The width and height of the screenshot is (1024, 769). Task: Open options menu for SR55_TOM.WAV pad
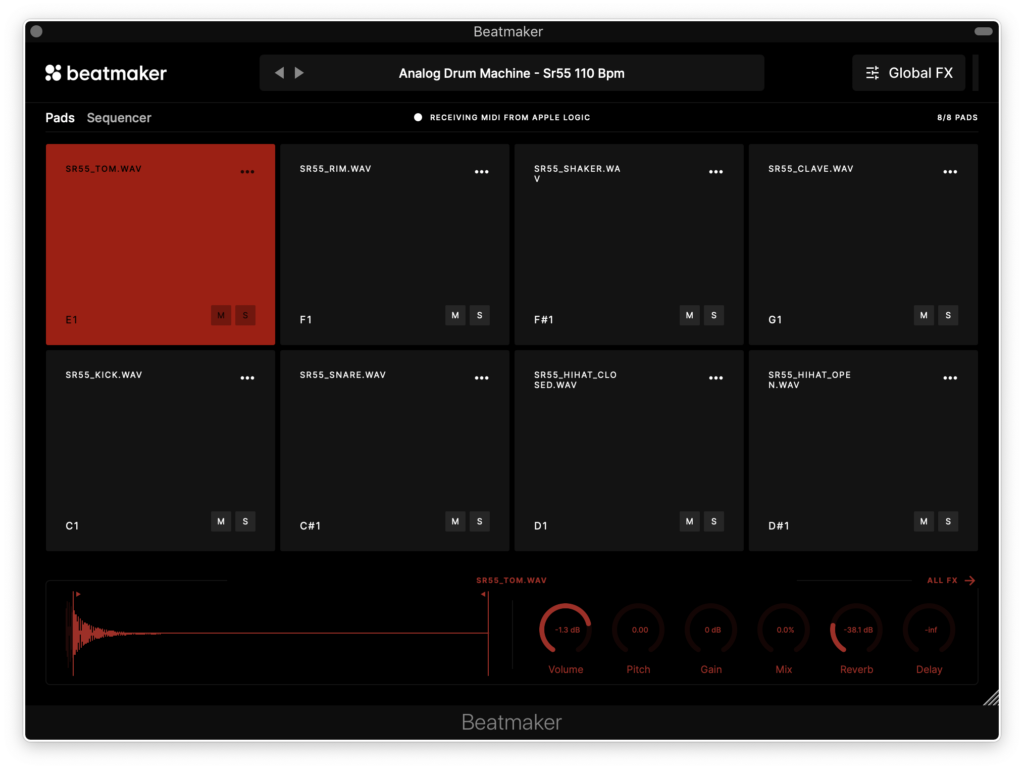[x=247, y=172]
